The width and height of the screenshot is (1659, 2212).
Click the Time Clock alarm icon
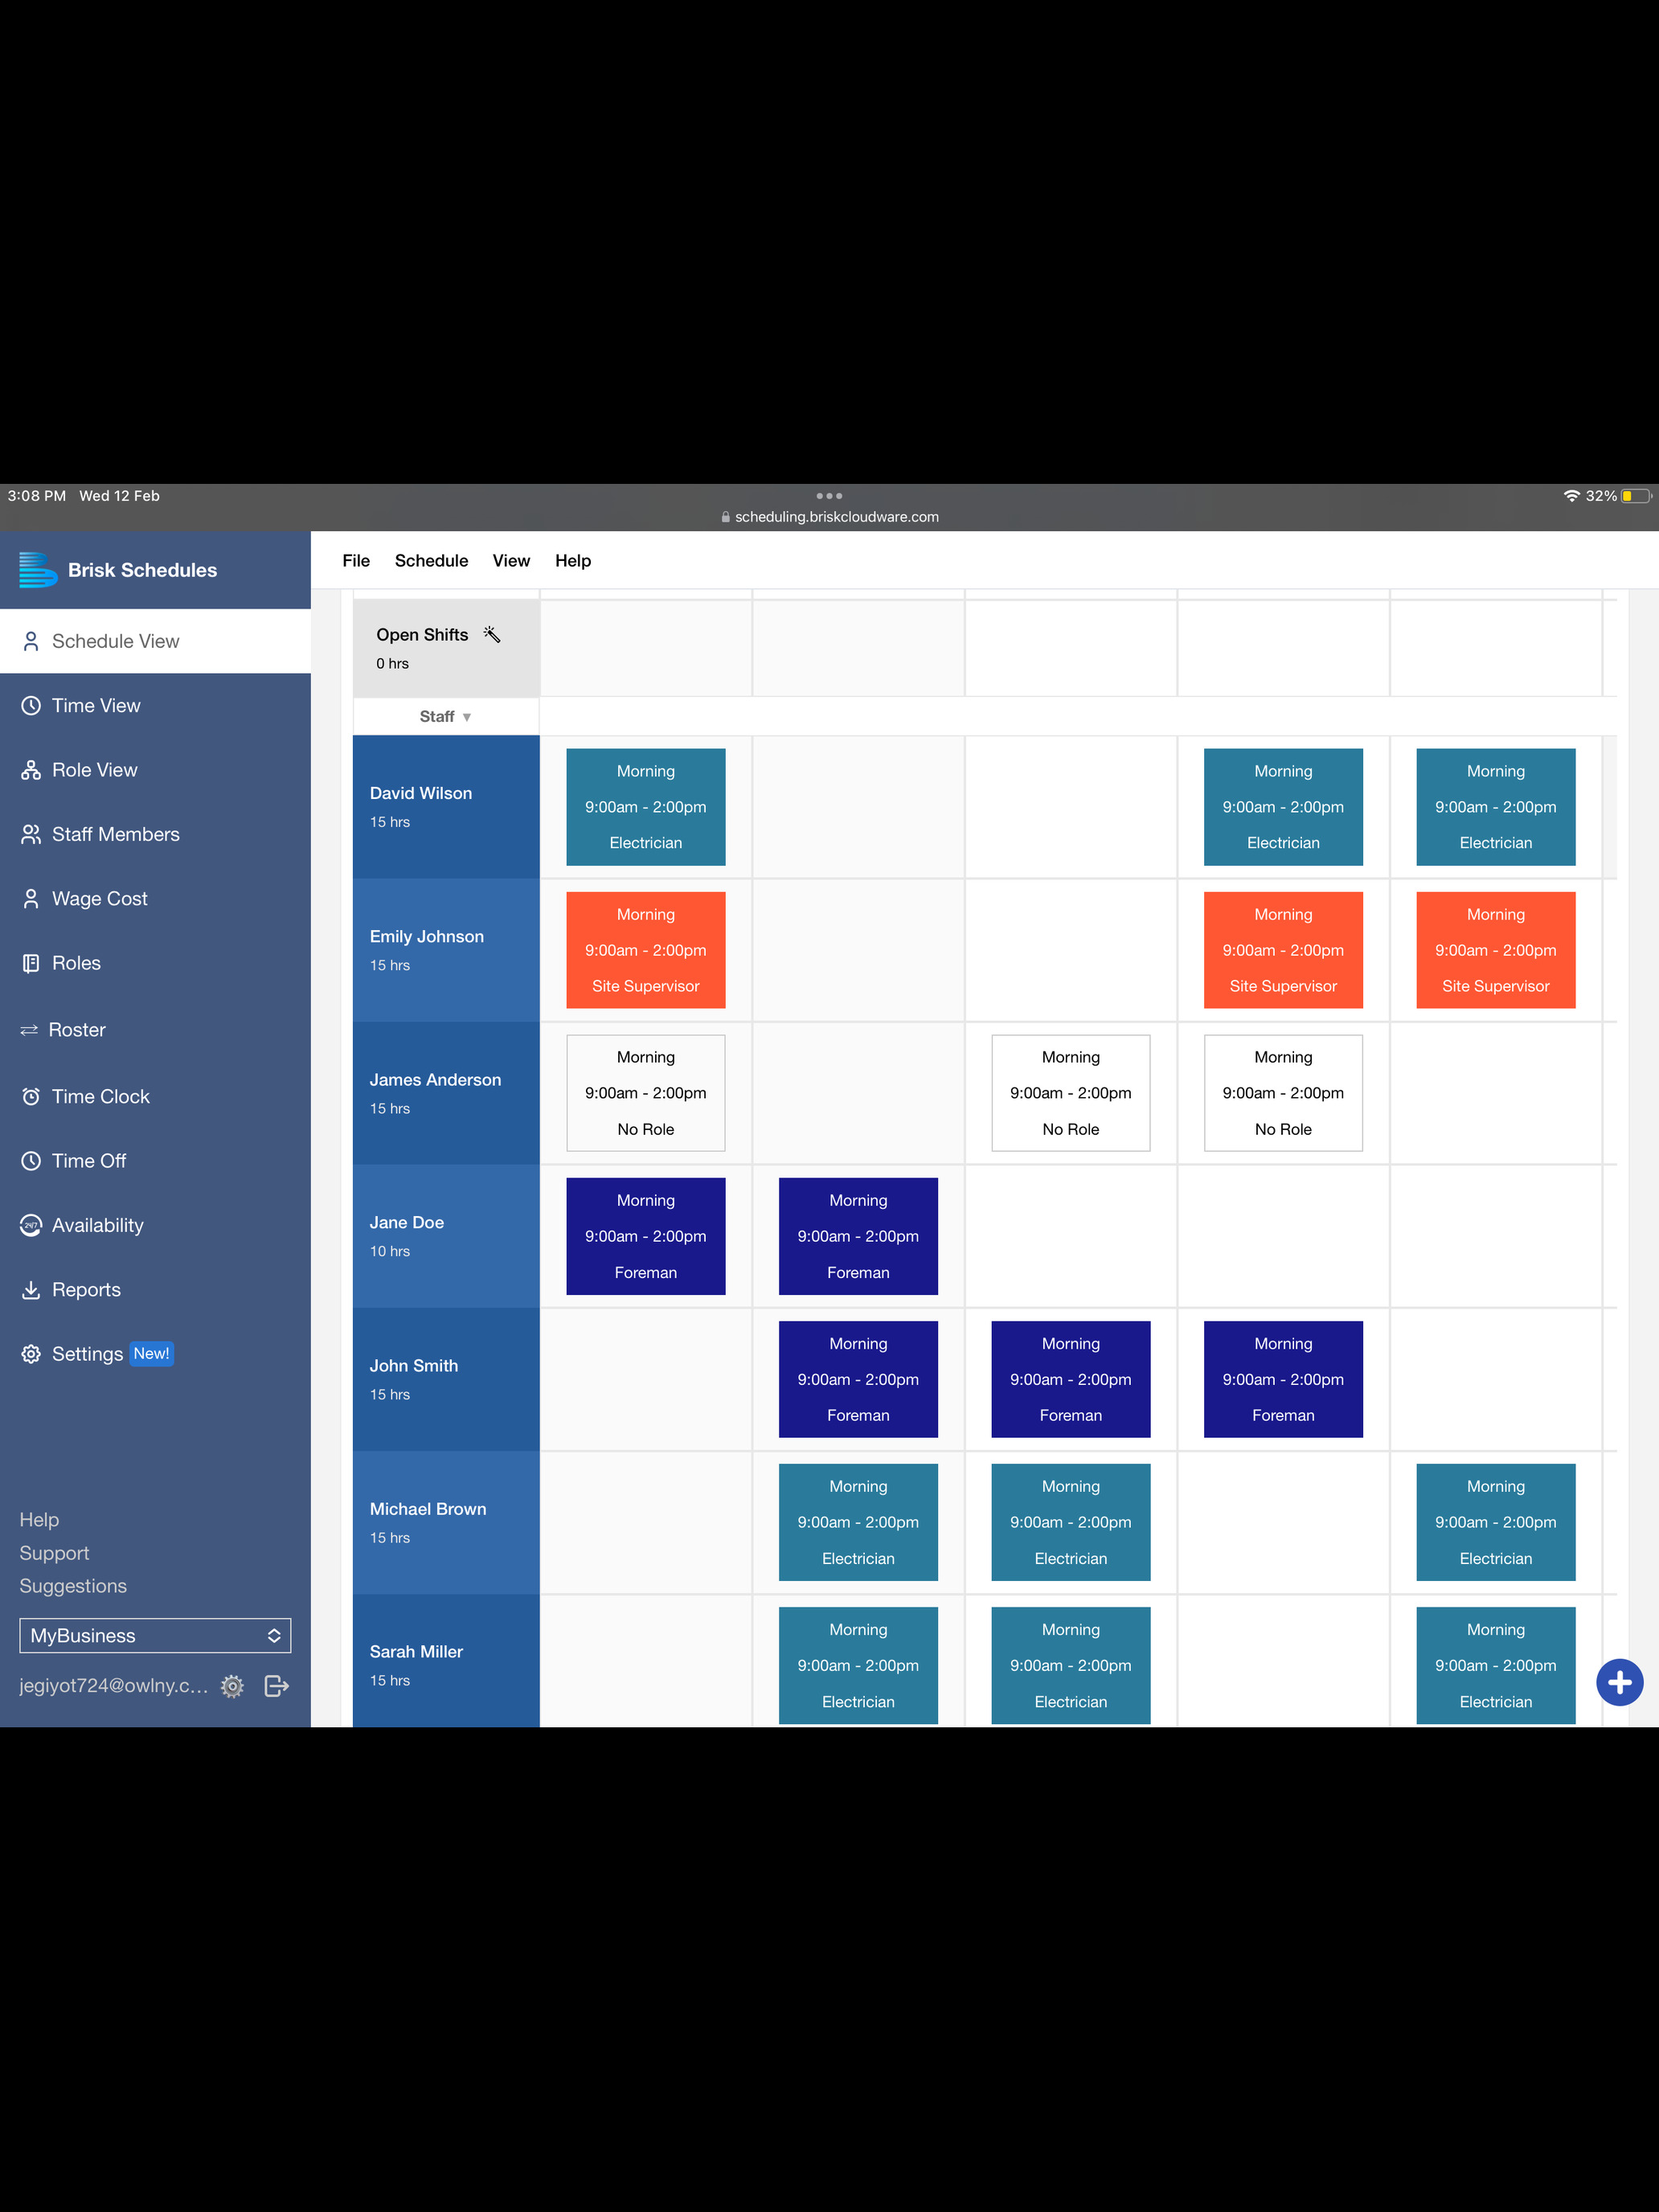click(31, 1097)
